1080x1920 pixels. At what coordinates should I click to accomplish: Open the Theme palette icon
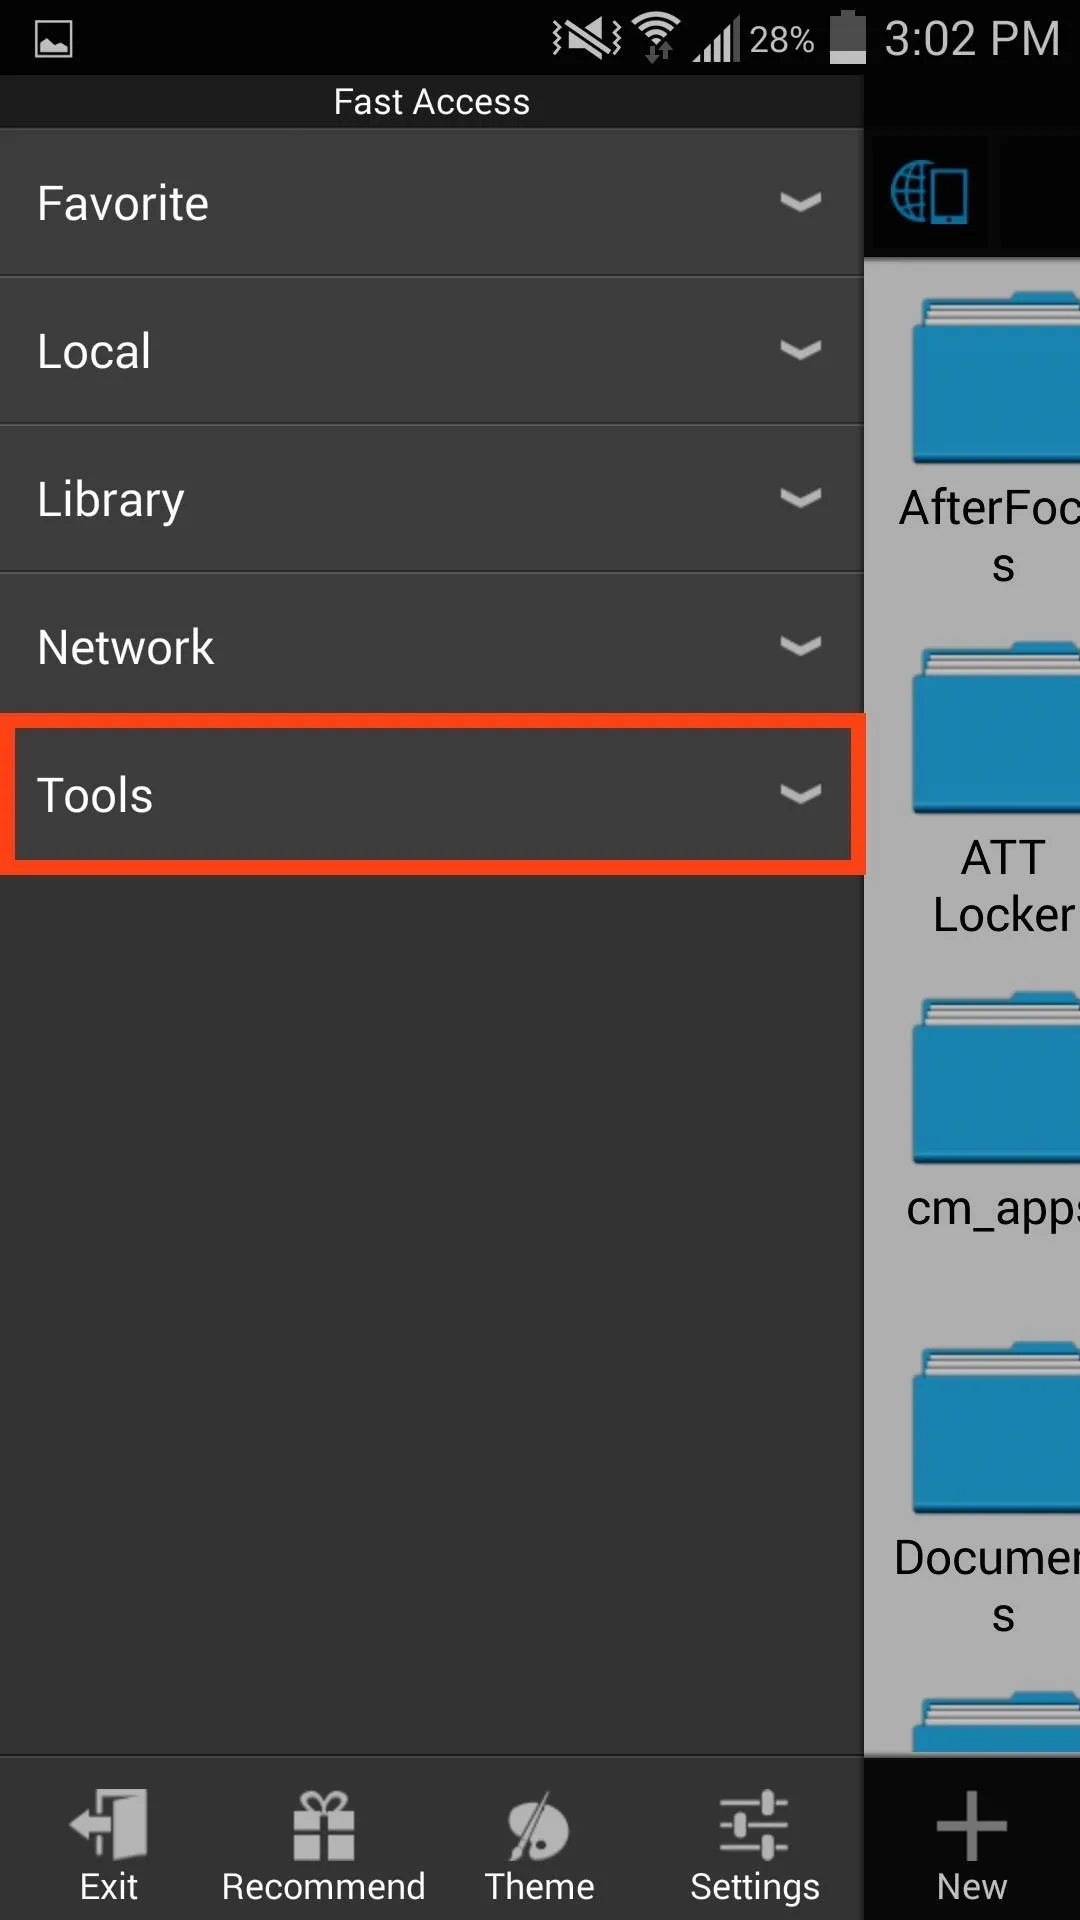[539, 1824]
